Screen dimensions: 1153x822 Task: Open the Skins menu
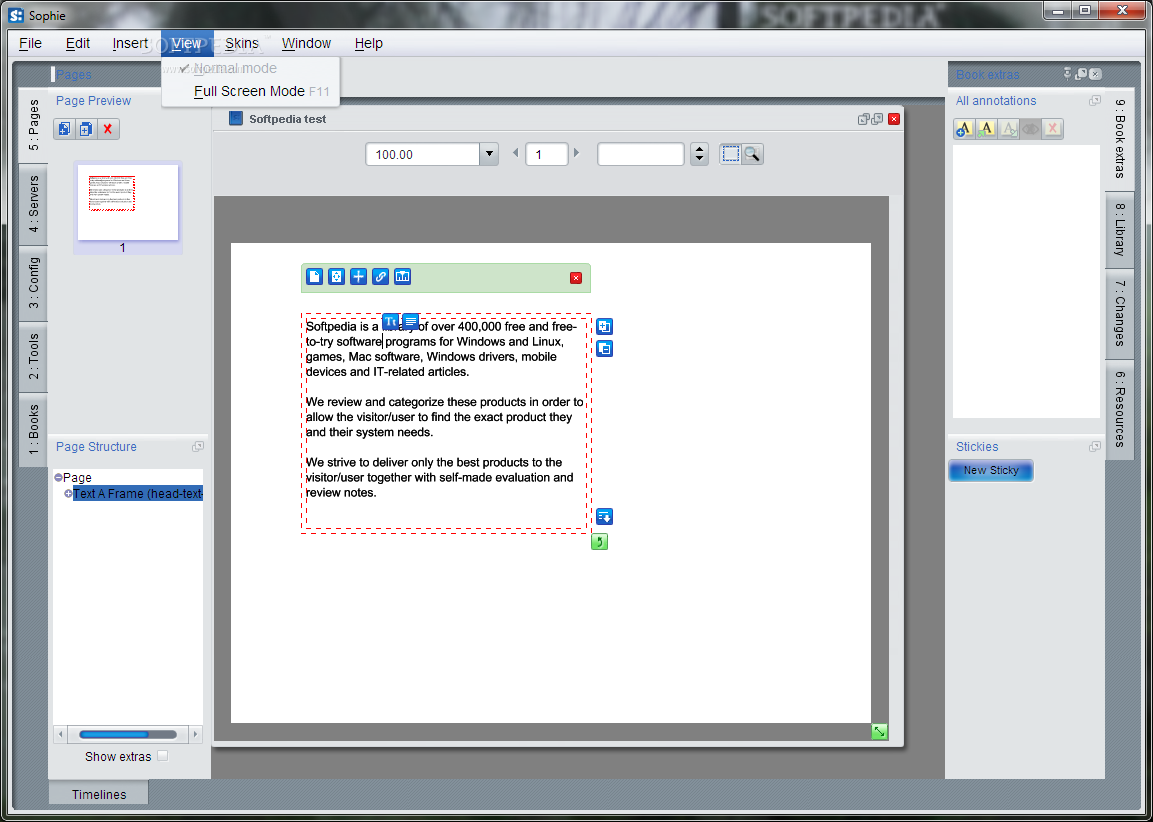point(242,43)
